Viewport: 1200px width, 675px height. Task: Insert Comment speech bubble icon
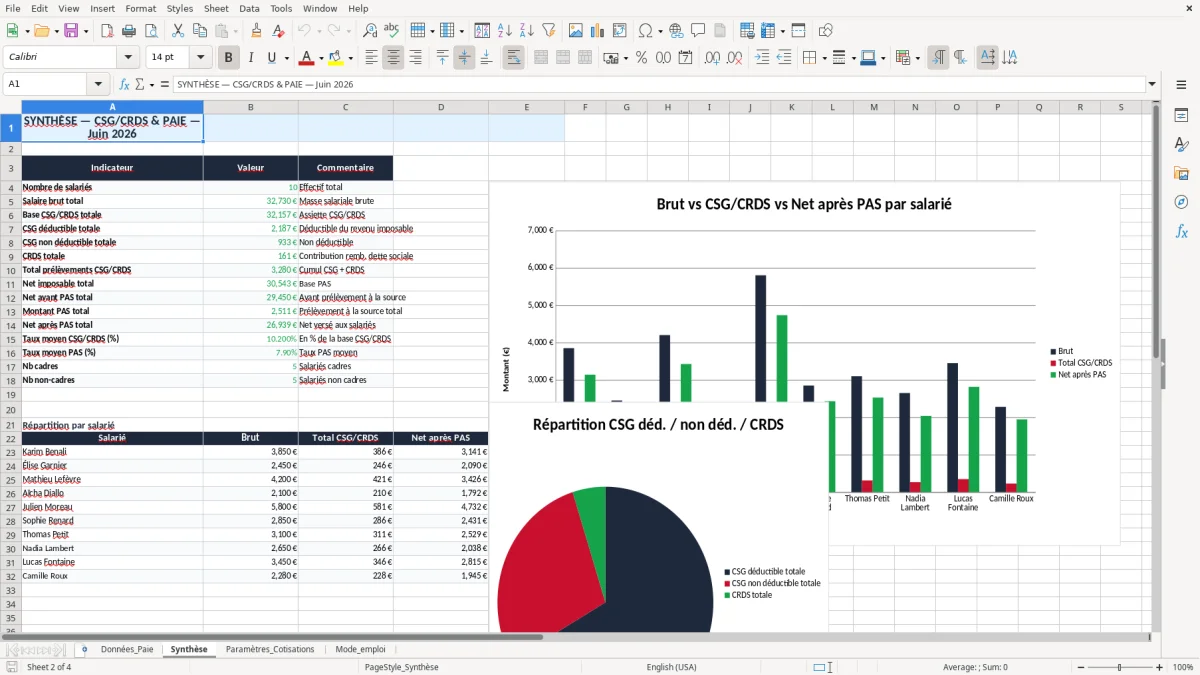(x=698, y=31)
